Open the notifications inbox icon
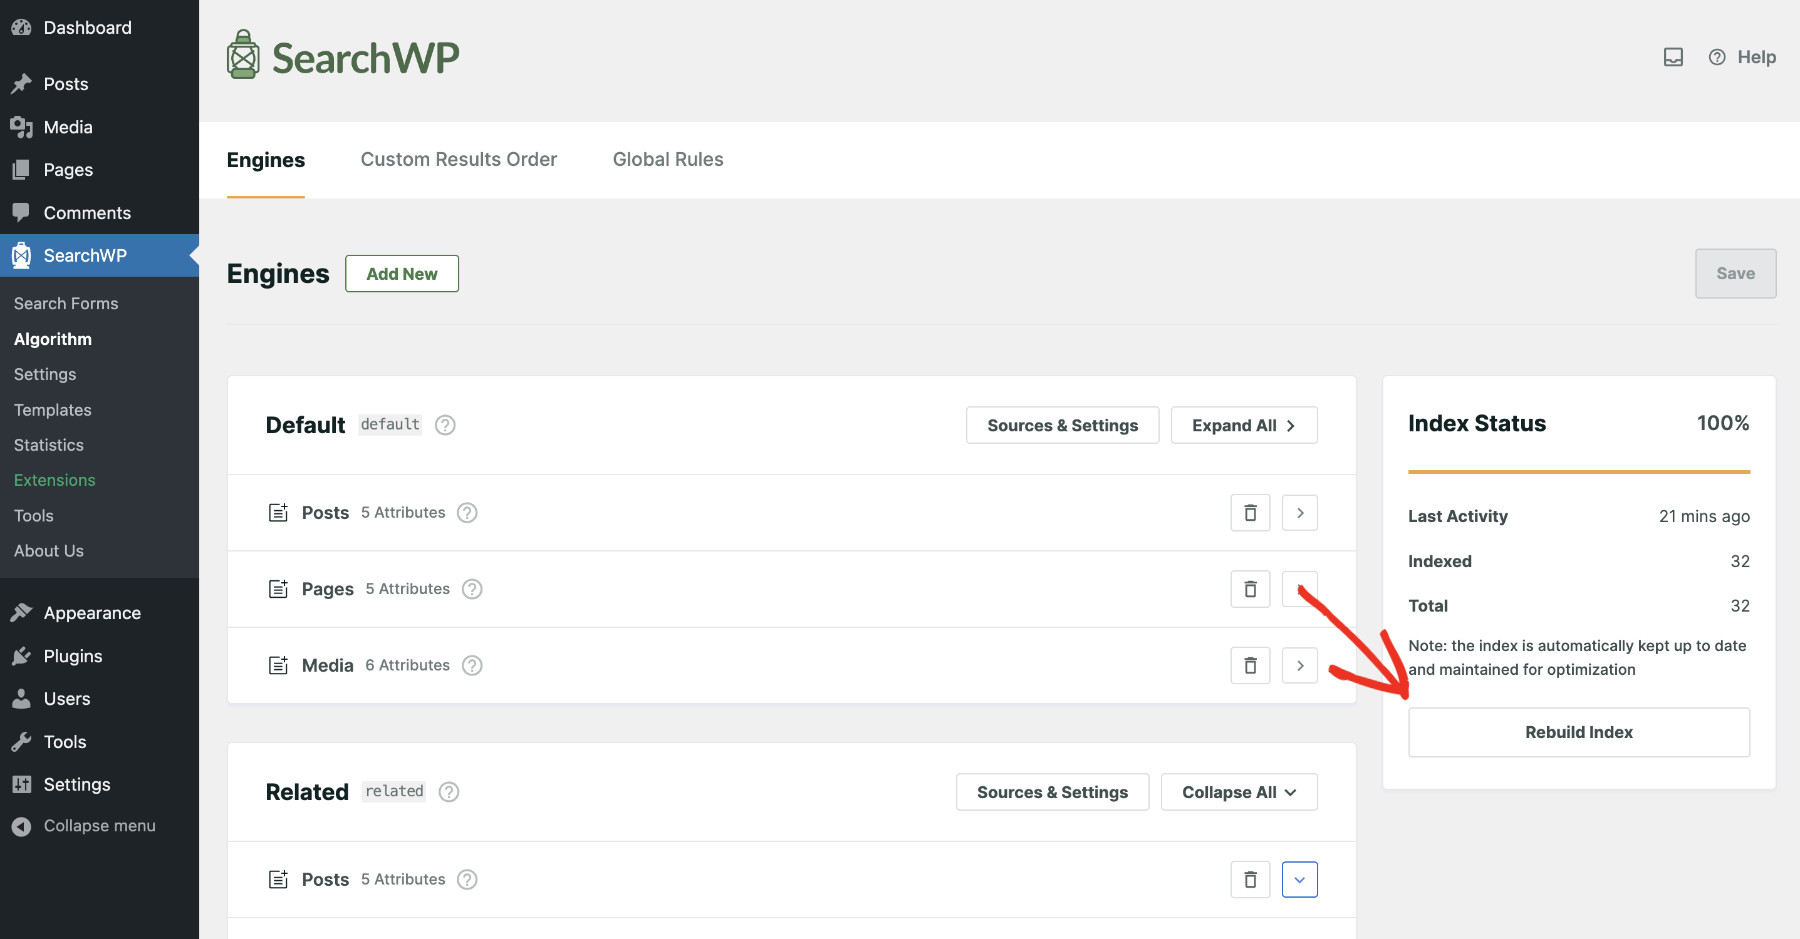Screen dimensions: 1800x939 [x=1673, y=57]
